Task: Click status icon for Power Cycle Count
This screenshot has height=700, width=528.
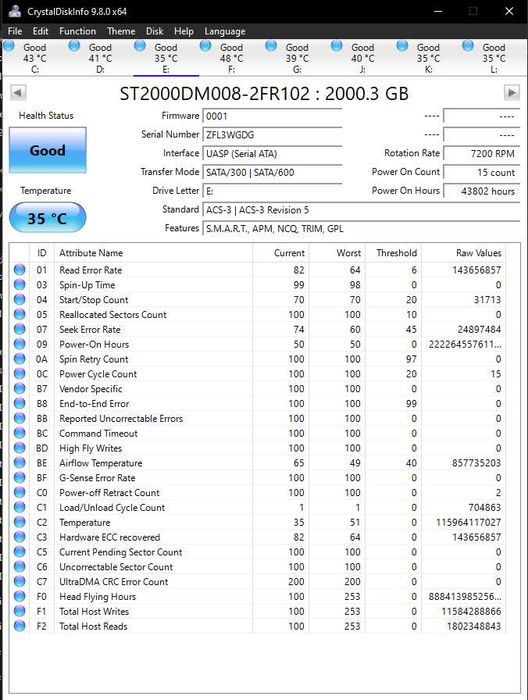Action: click(19, 373)
